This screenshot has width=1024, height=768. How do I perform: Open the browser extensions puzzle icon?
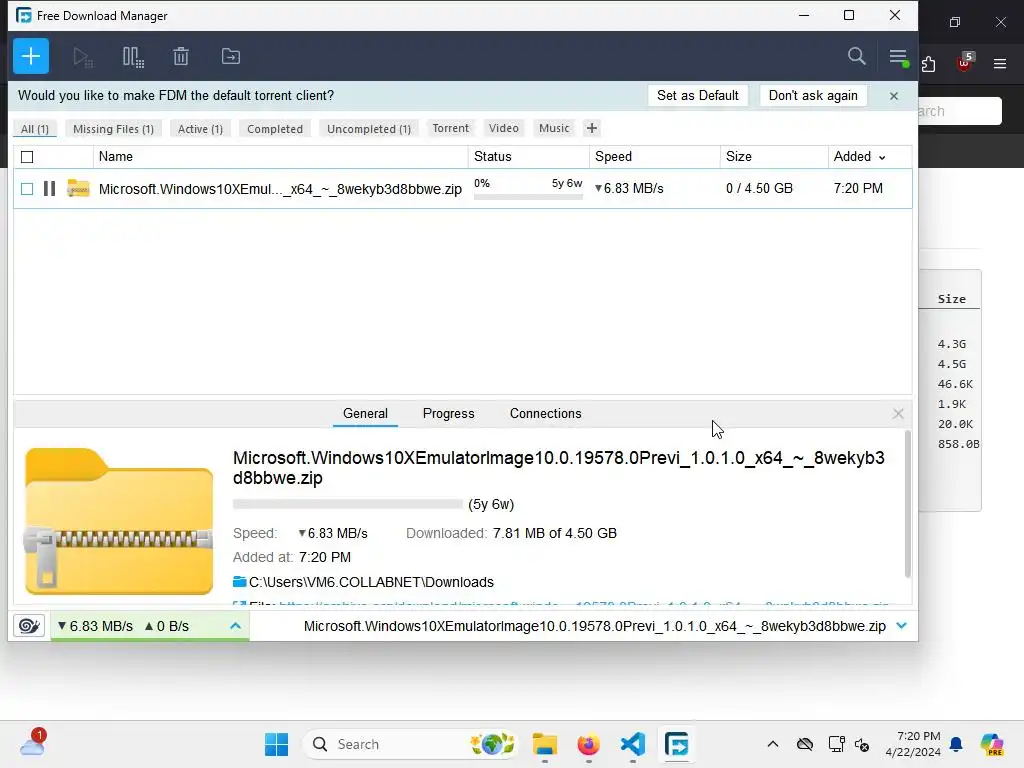point(928,64)
